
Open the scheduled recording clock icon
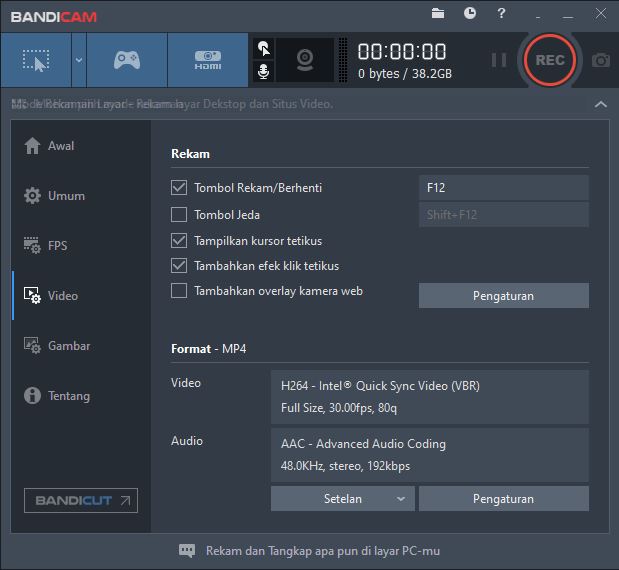469,13
